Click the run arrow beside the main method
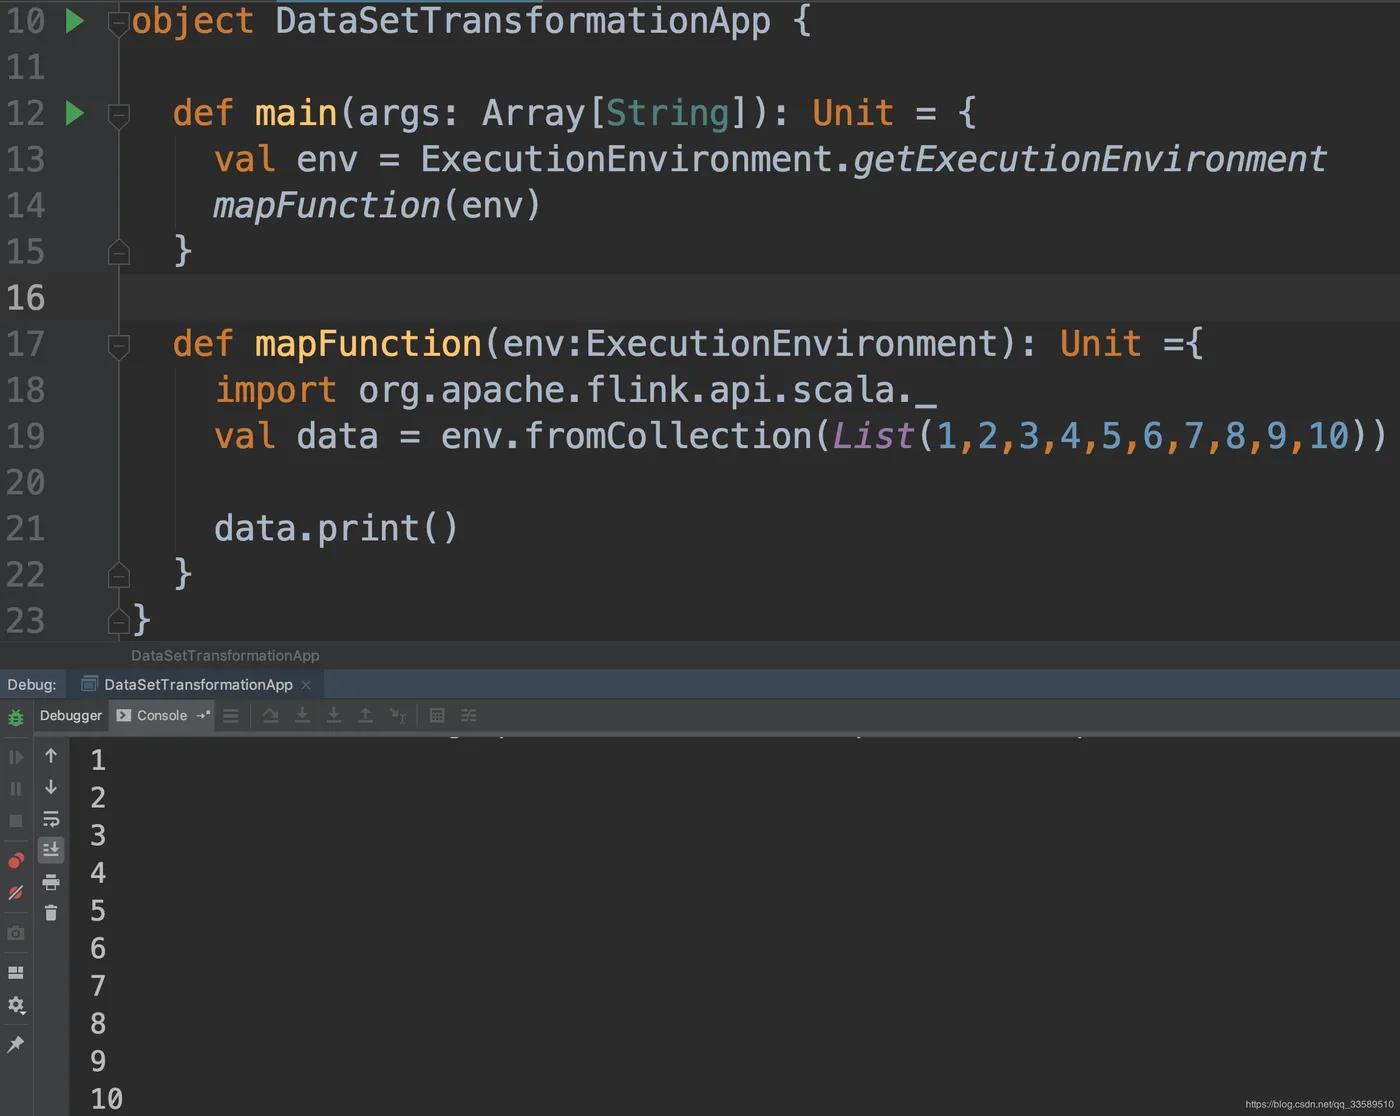This screenshot has width=1400, height=1116. [75, 113]
